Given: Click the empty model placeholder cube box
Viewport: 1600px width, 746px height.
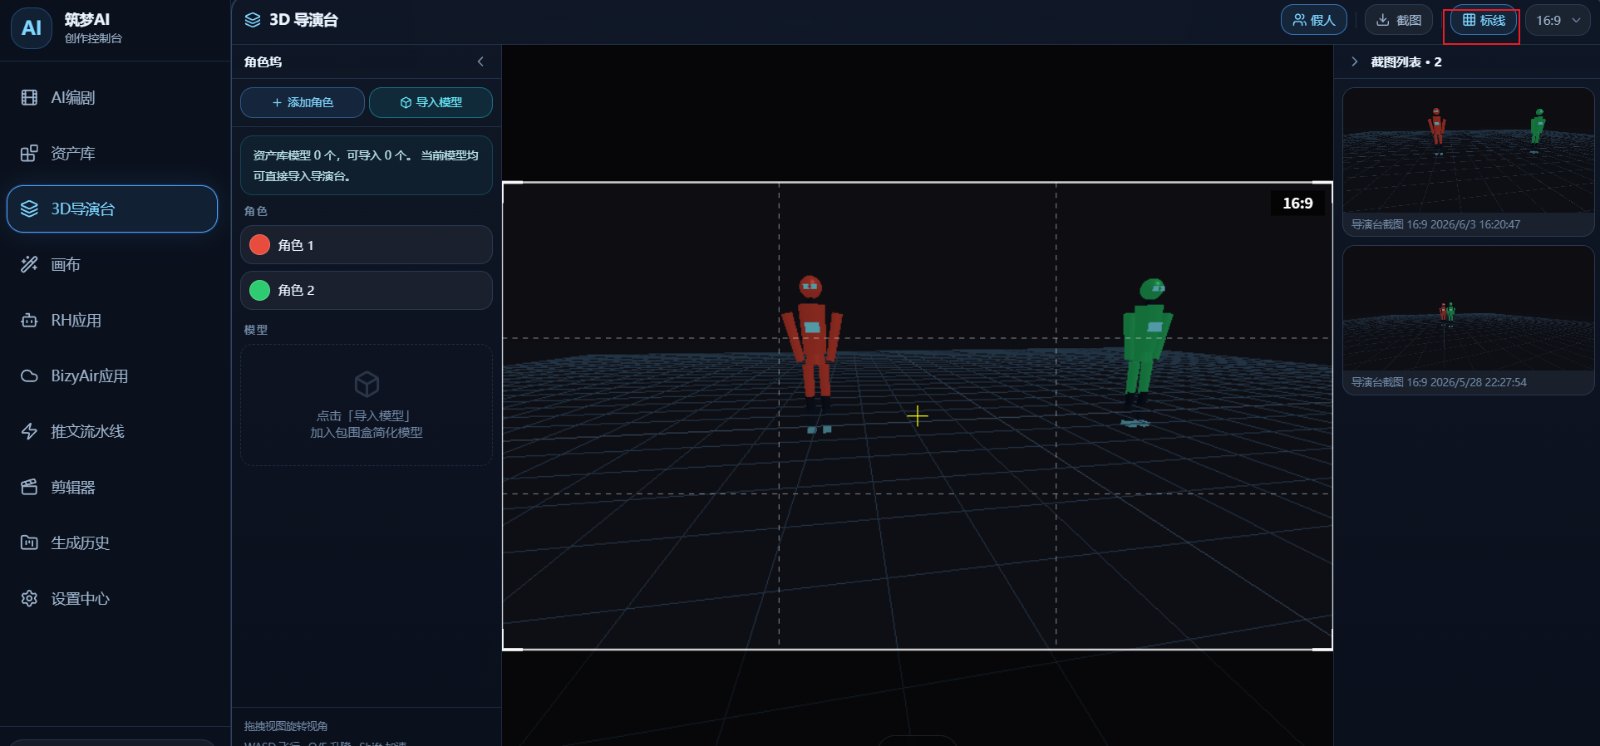Looking at the screenshot, I should 366,405.
